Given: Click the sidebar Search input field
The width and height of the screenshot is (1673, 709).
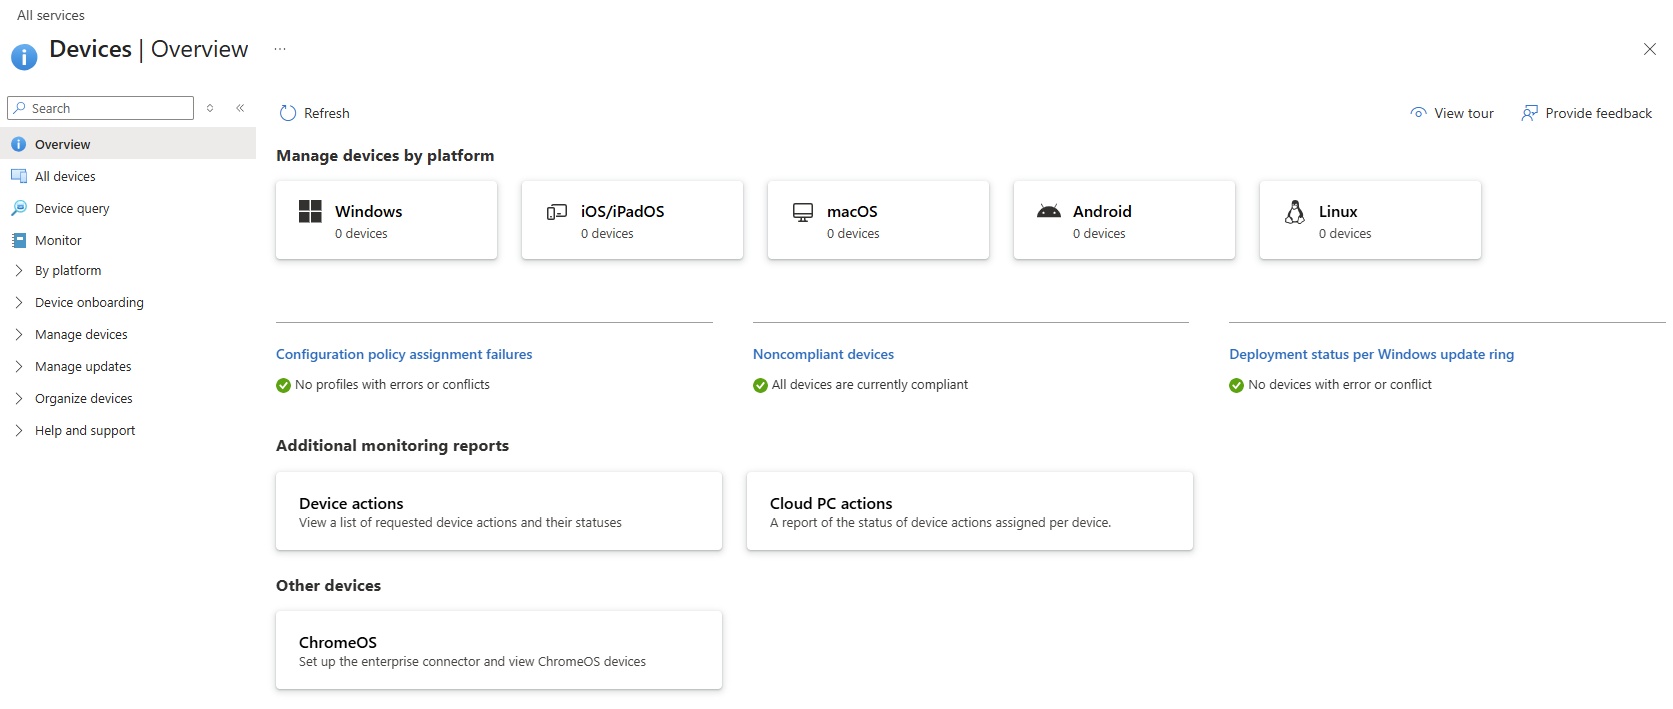Looking at the screenshot, I should coord(108,108).
